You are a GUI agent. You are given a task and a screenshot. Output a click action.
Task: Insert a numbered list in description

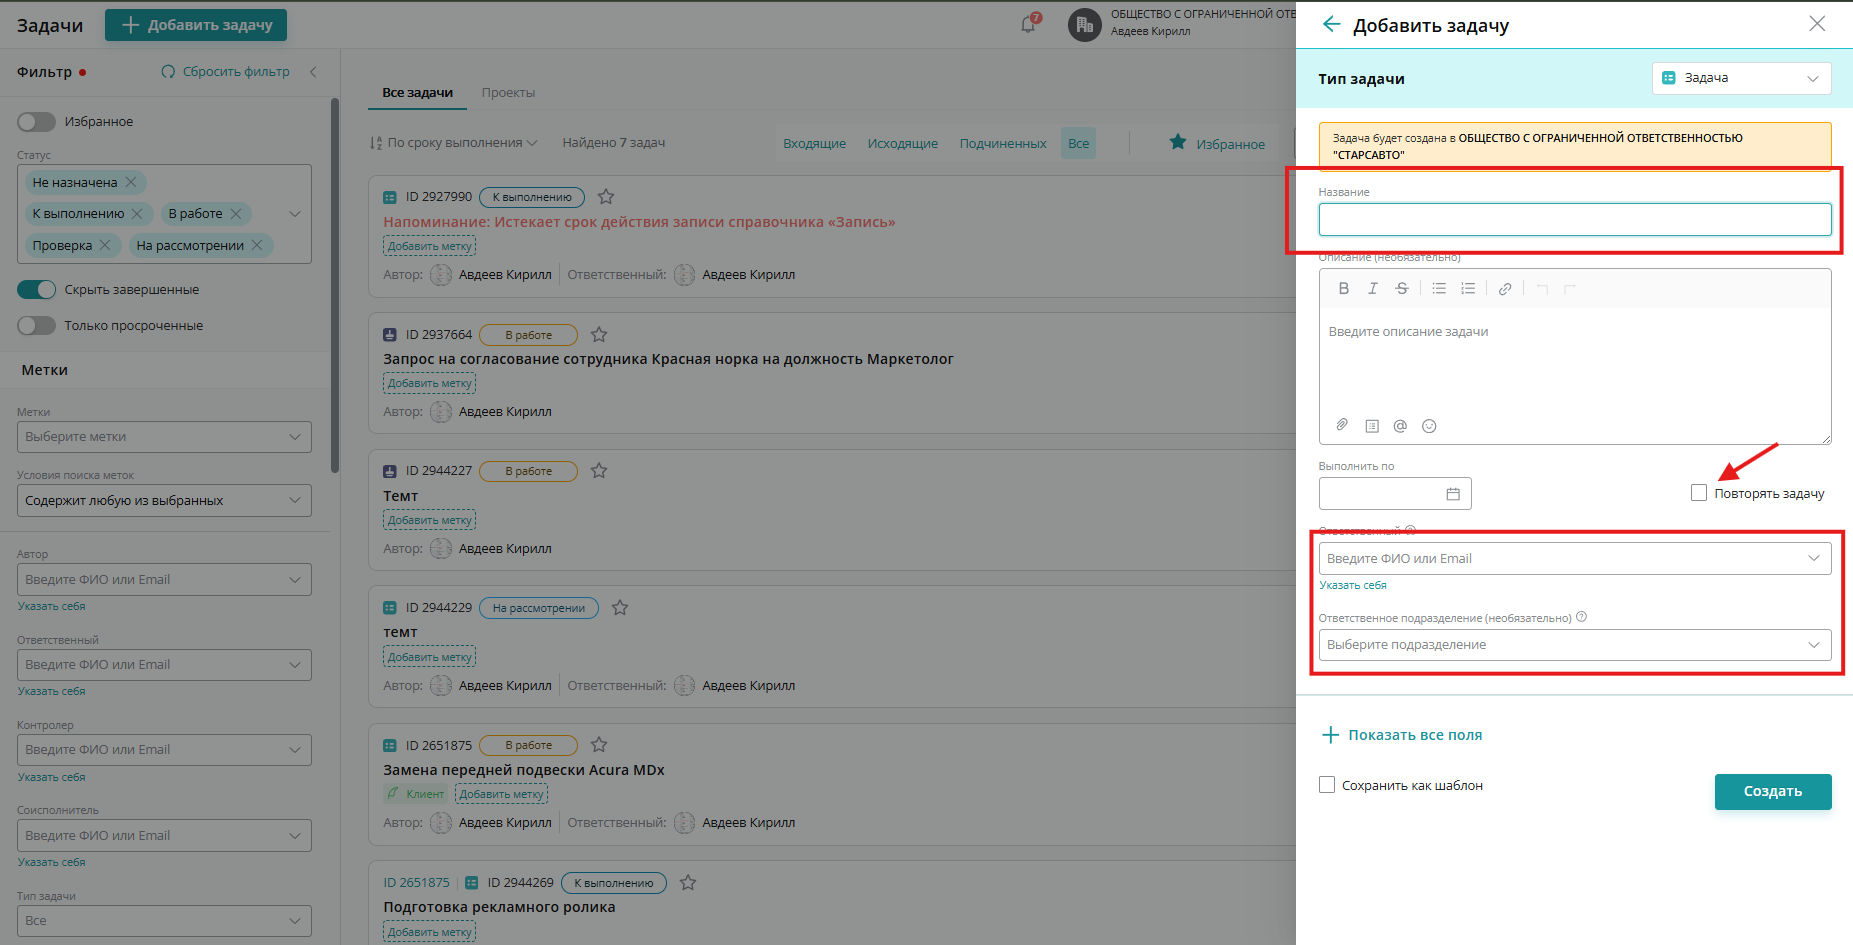pyautogui.click(x=1468, y=289)
